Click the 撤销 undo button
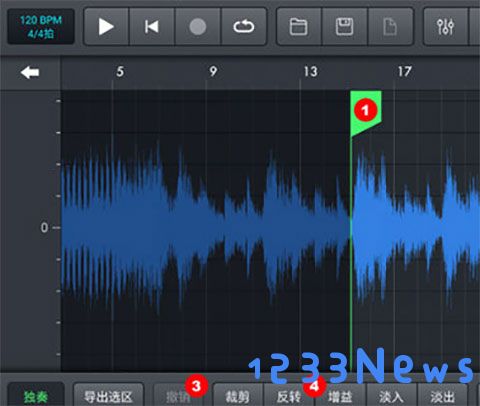Image resolution: width=480 pixels, height=406 pixels. pos(178,397)
